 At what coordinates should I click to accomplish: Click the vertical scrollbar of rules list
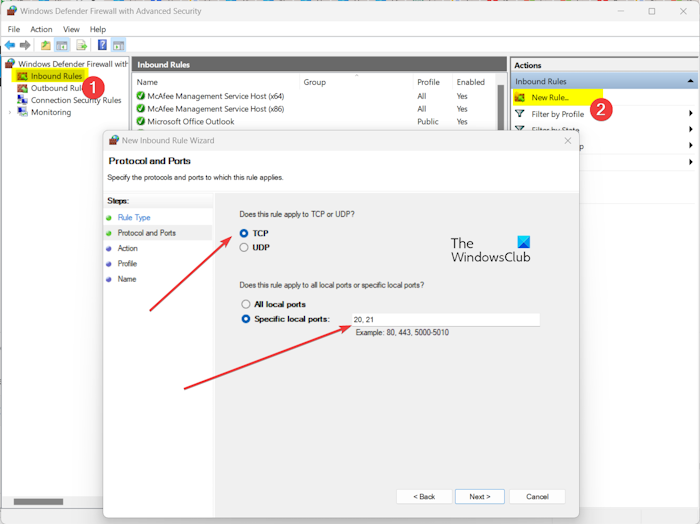[x=501, y=106]
